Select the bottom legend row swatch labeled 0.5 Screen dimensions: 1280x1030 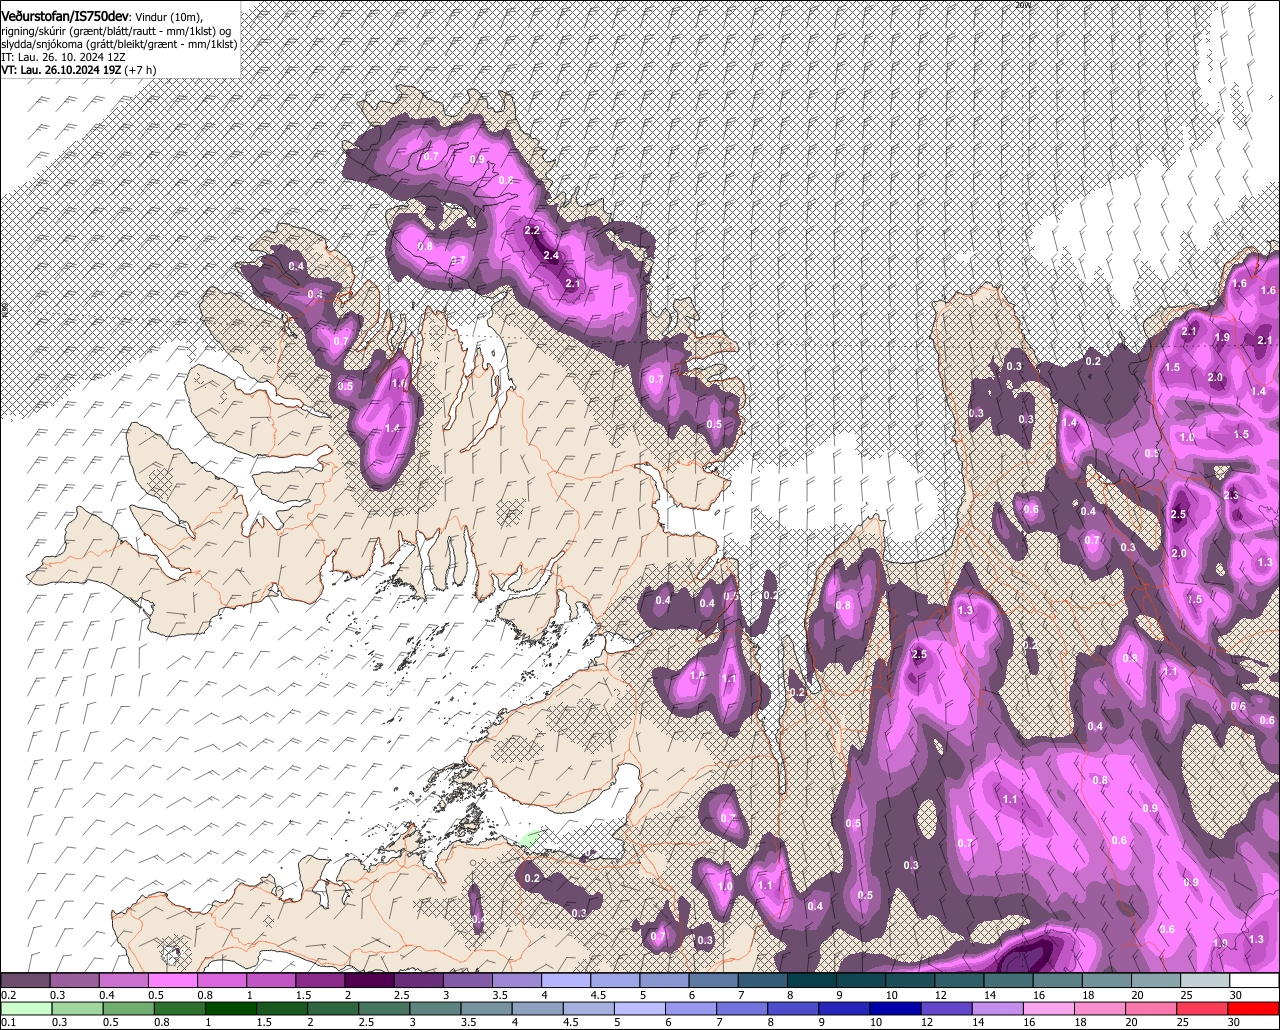click(x=128, y=1008)
